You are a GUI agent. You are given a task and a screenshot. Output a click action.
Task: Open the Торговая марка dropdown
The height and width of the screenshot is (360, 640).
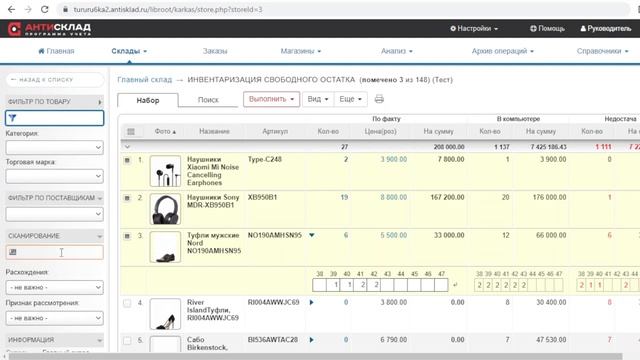[54, 176]
